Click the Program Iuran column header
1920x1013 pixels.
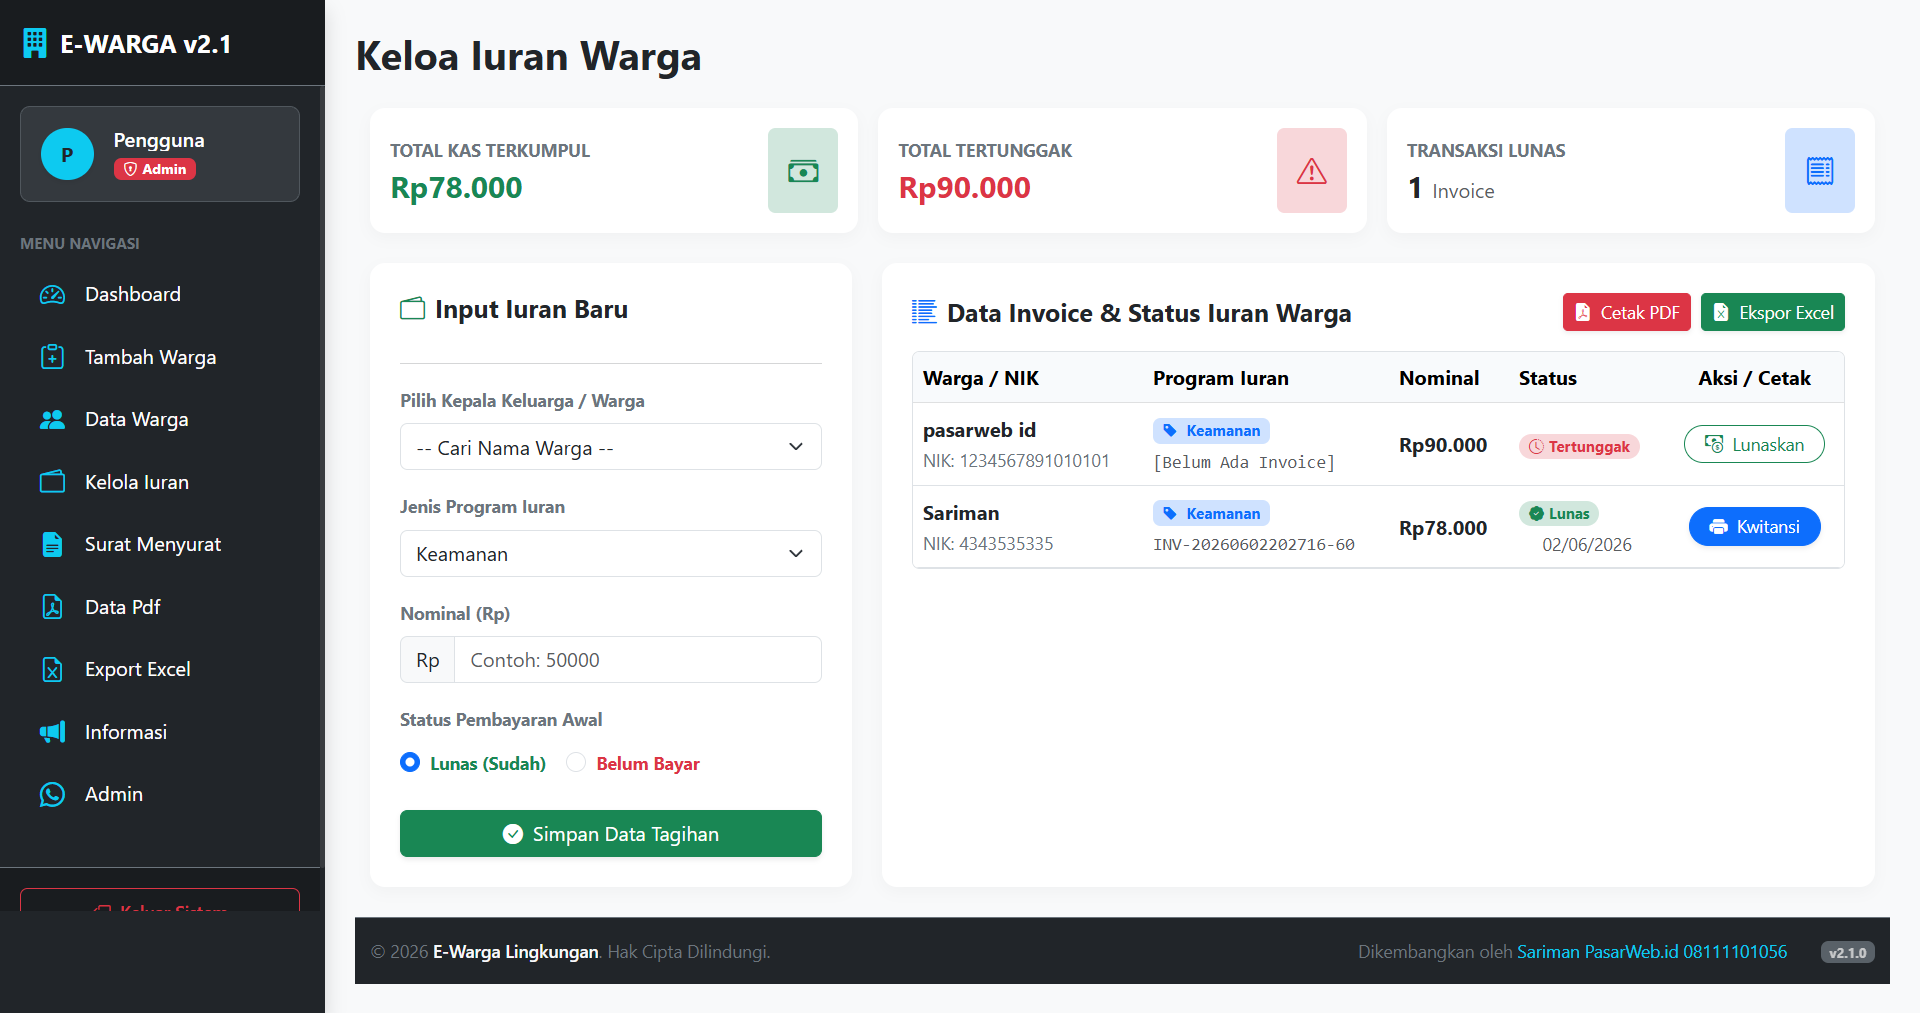1221,378
